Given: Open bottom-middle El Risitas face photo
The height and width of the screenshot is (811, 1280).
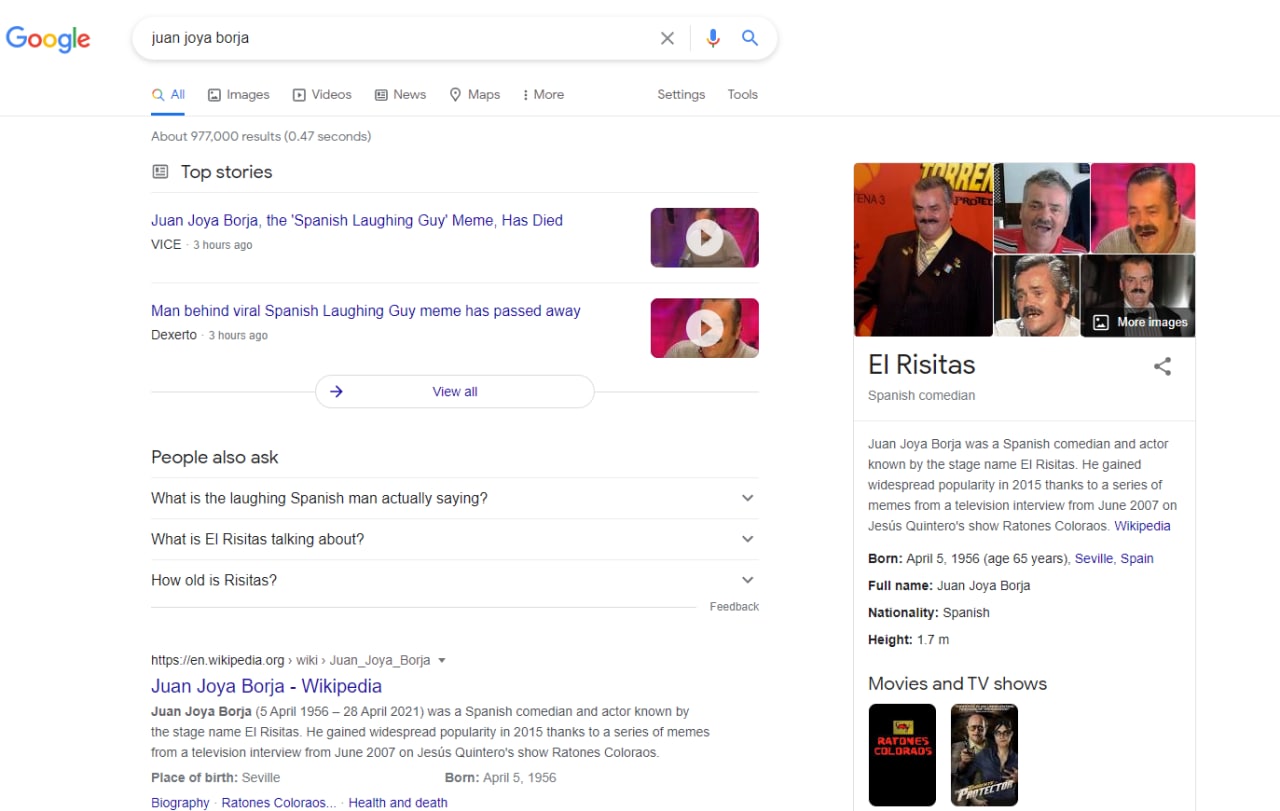Looking at the screenshot, I should (1036, 296).
